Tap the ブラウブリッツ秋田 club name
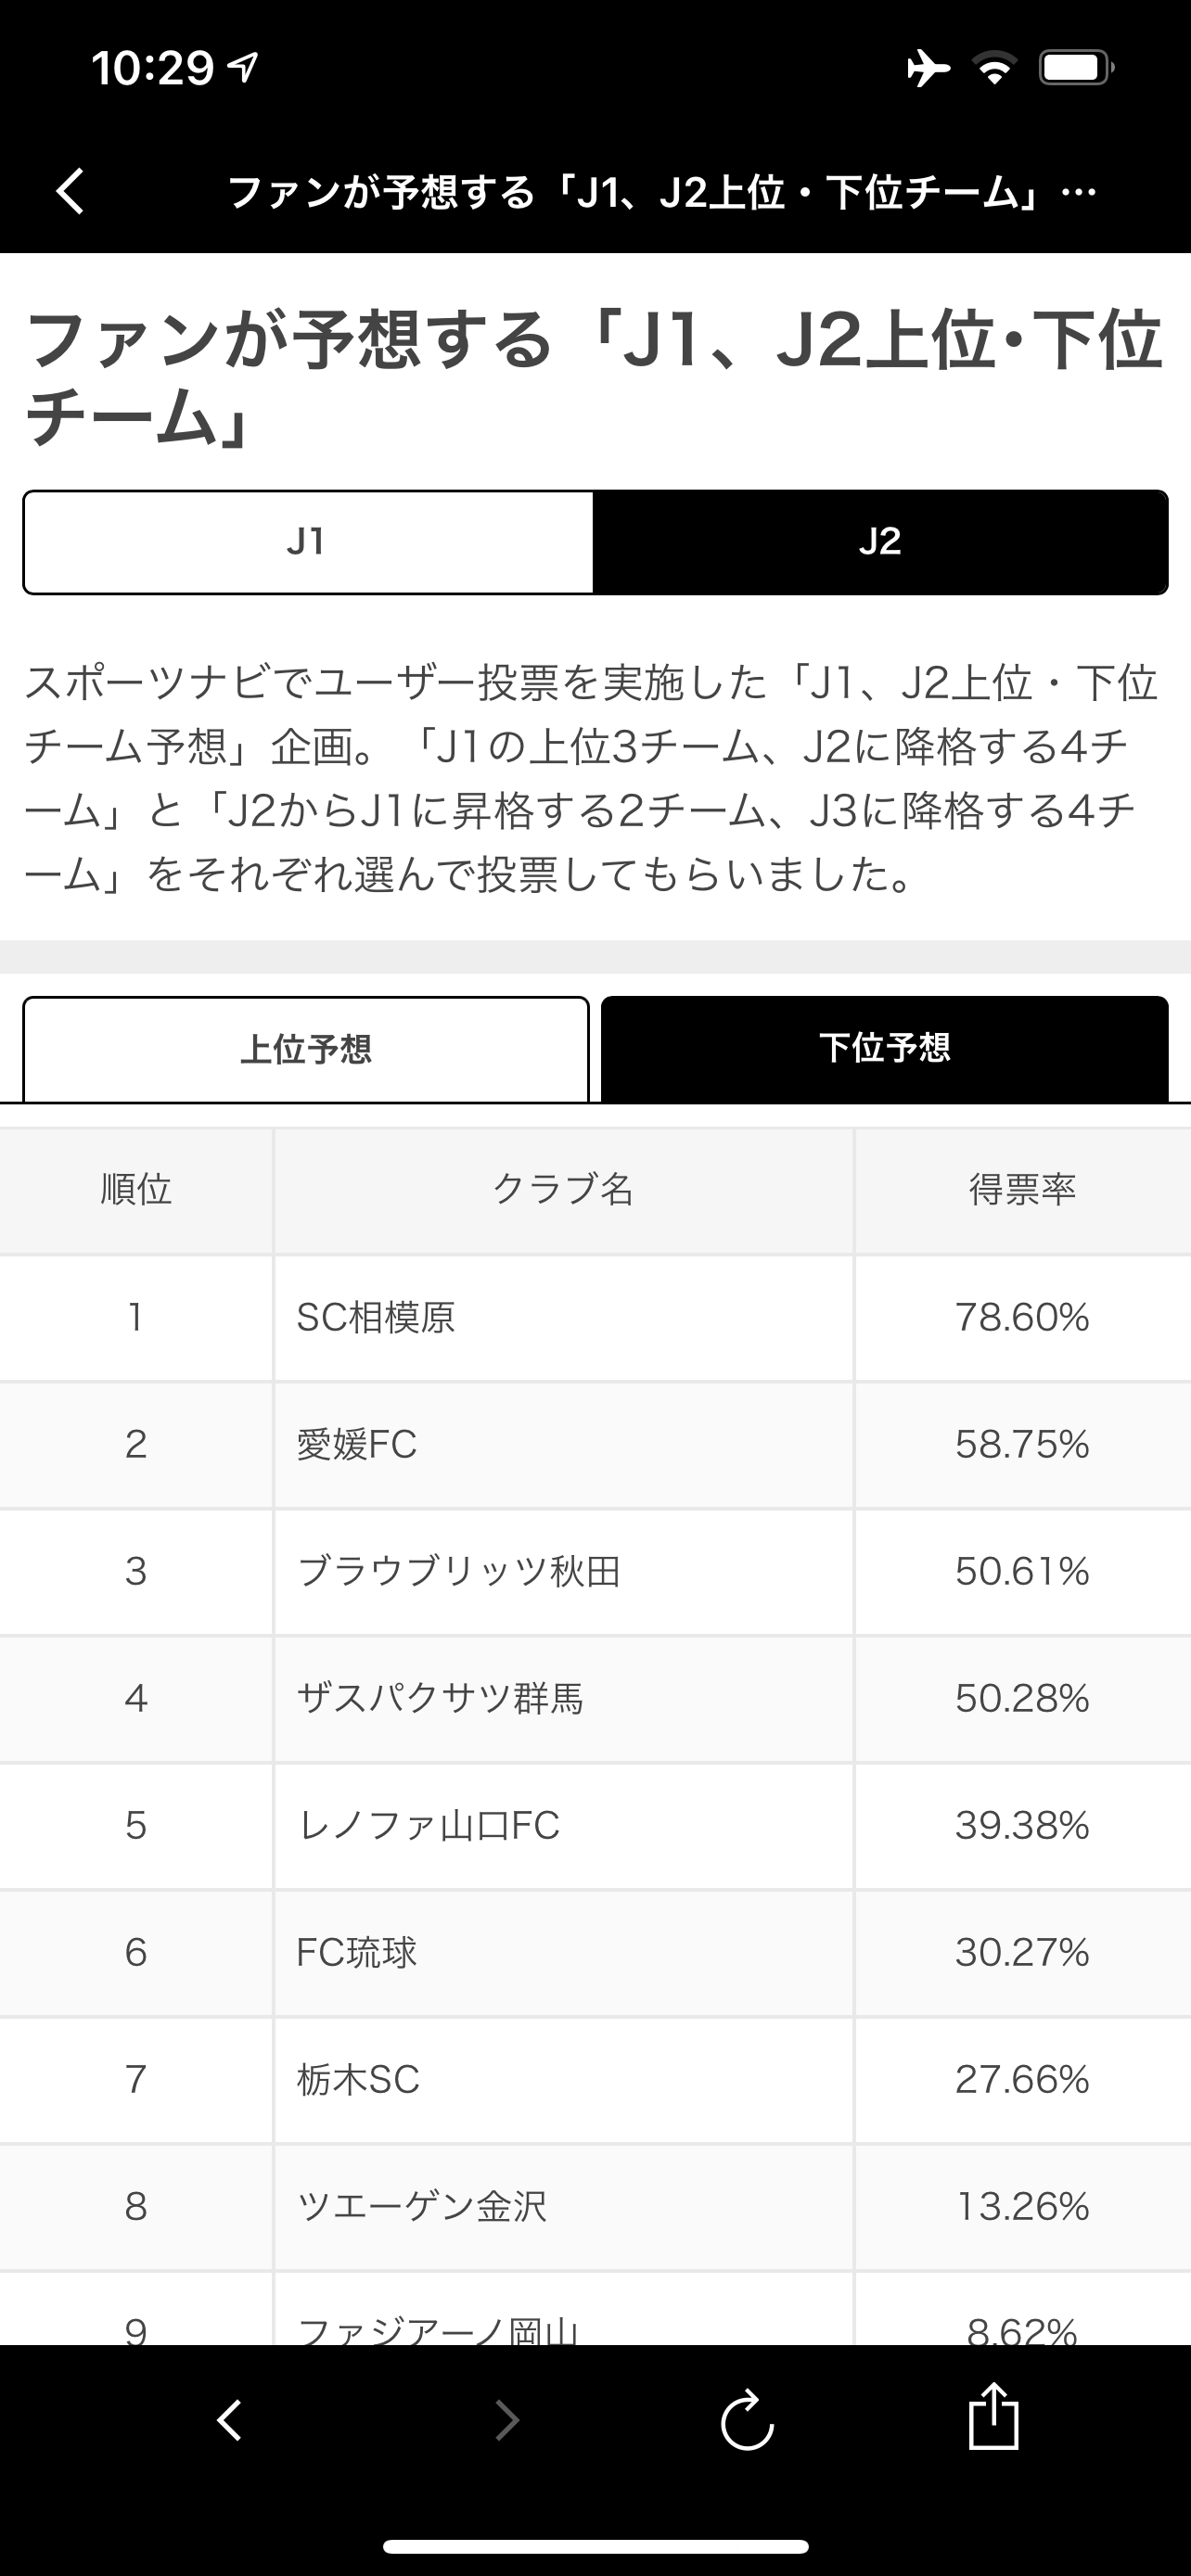This screenshot has width=1191, height=2576. tap(459, 1571)
